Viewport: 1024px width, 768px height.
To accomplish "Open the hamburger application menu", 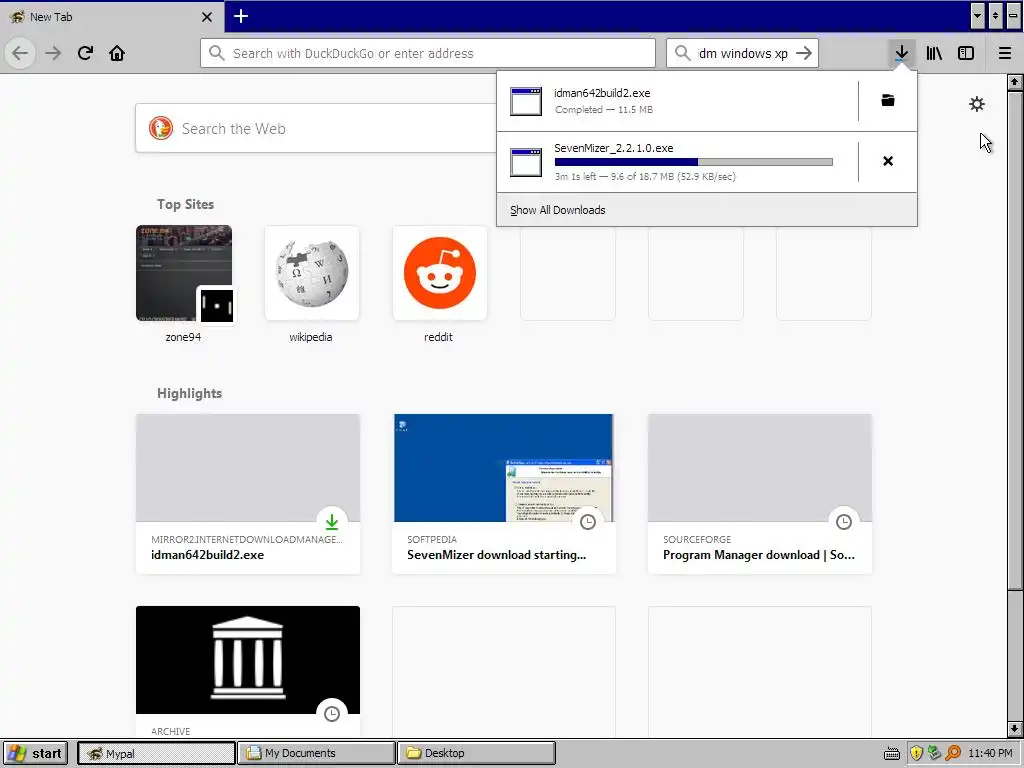I will (x=1005, y=53).
